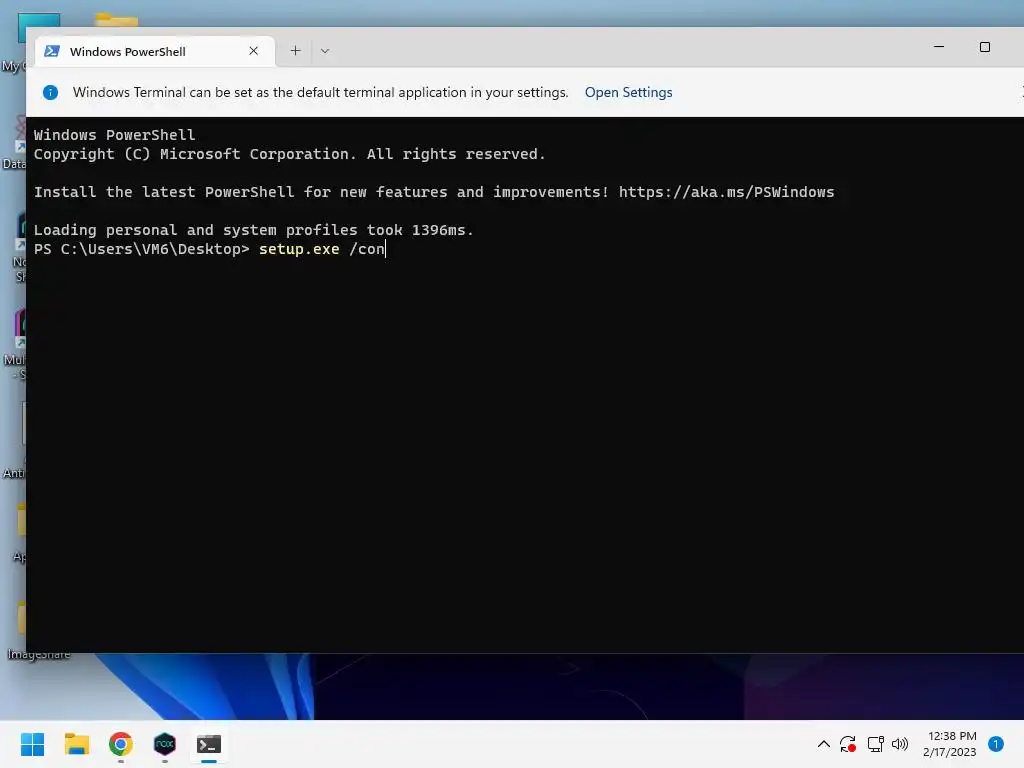The height and width of the screenshot is (768, 1024).
Task: Click the https://aka.ms/PSWindows URL text
Action: [726, 192]
